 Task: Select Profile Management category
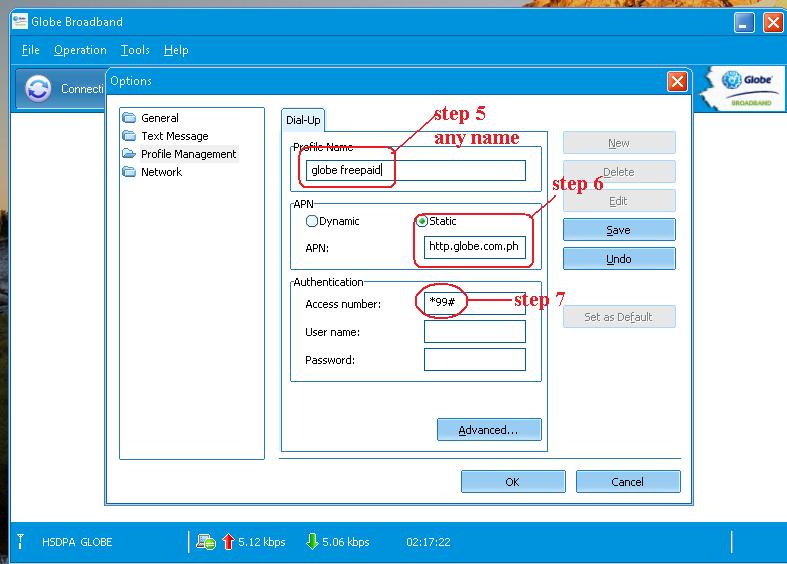(188, 154)
